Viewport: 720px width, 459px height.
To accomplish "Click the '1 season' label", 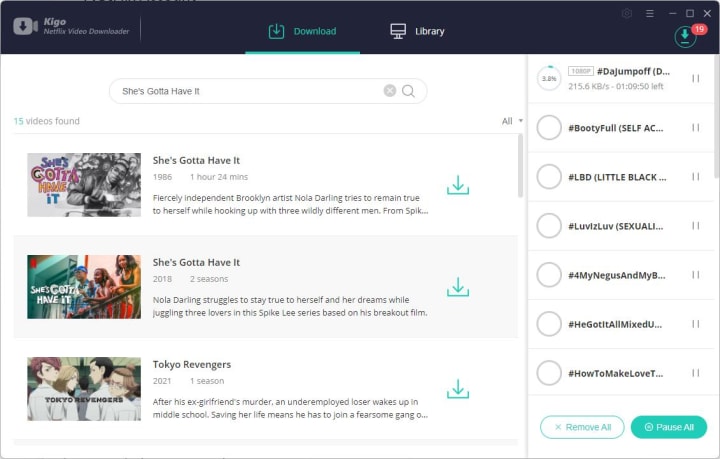I will pyautogui.click(x=207, y=381).
